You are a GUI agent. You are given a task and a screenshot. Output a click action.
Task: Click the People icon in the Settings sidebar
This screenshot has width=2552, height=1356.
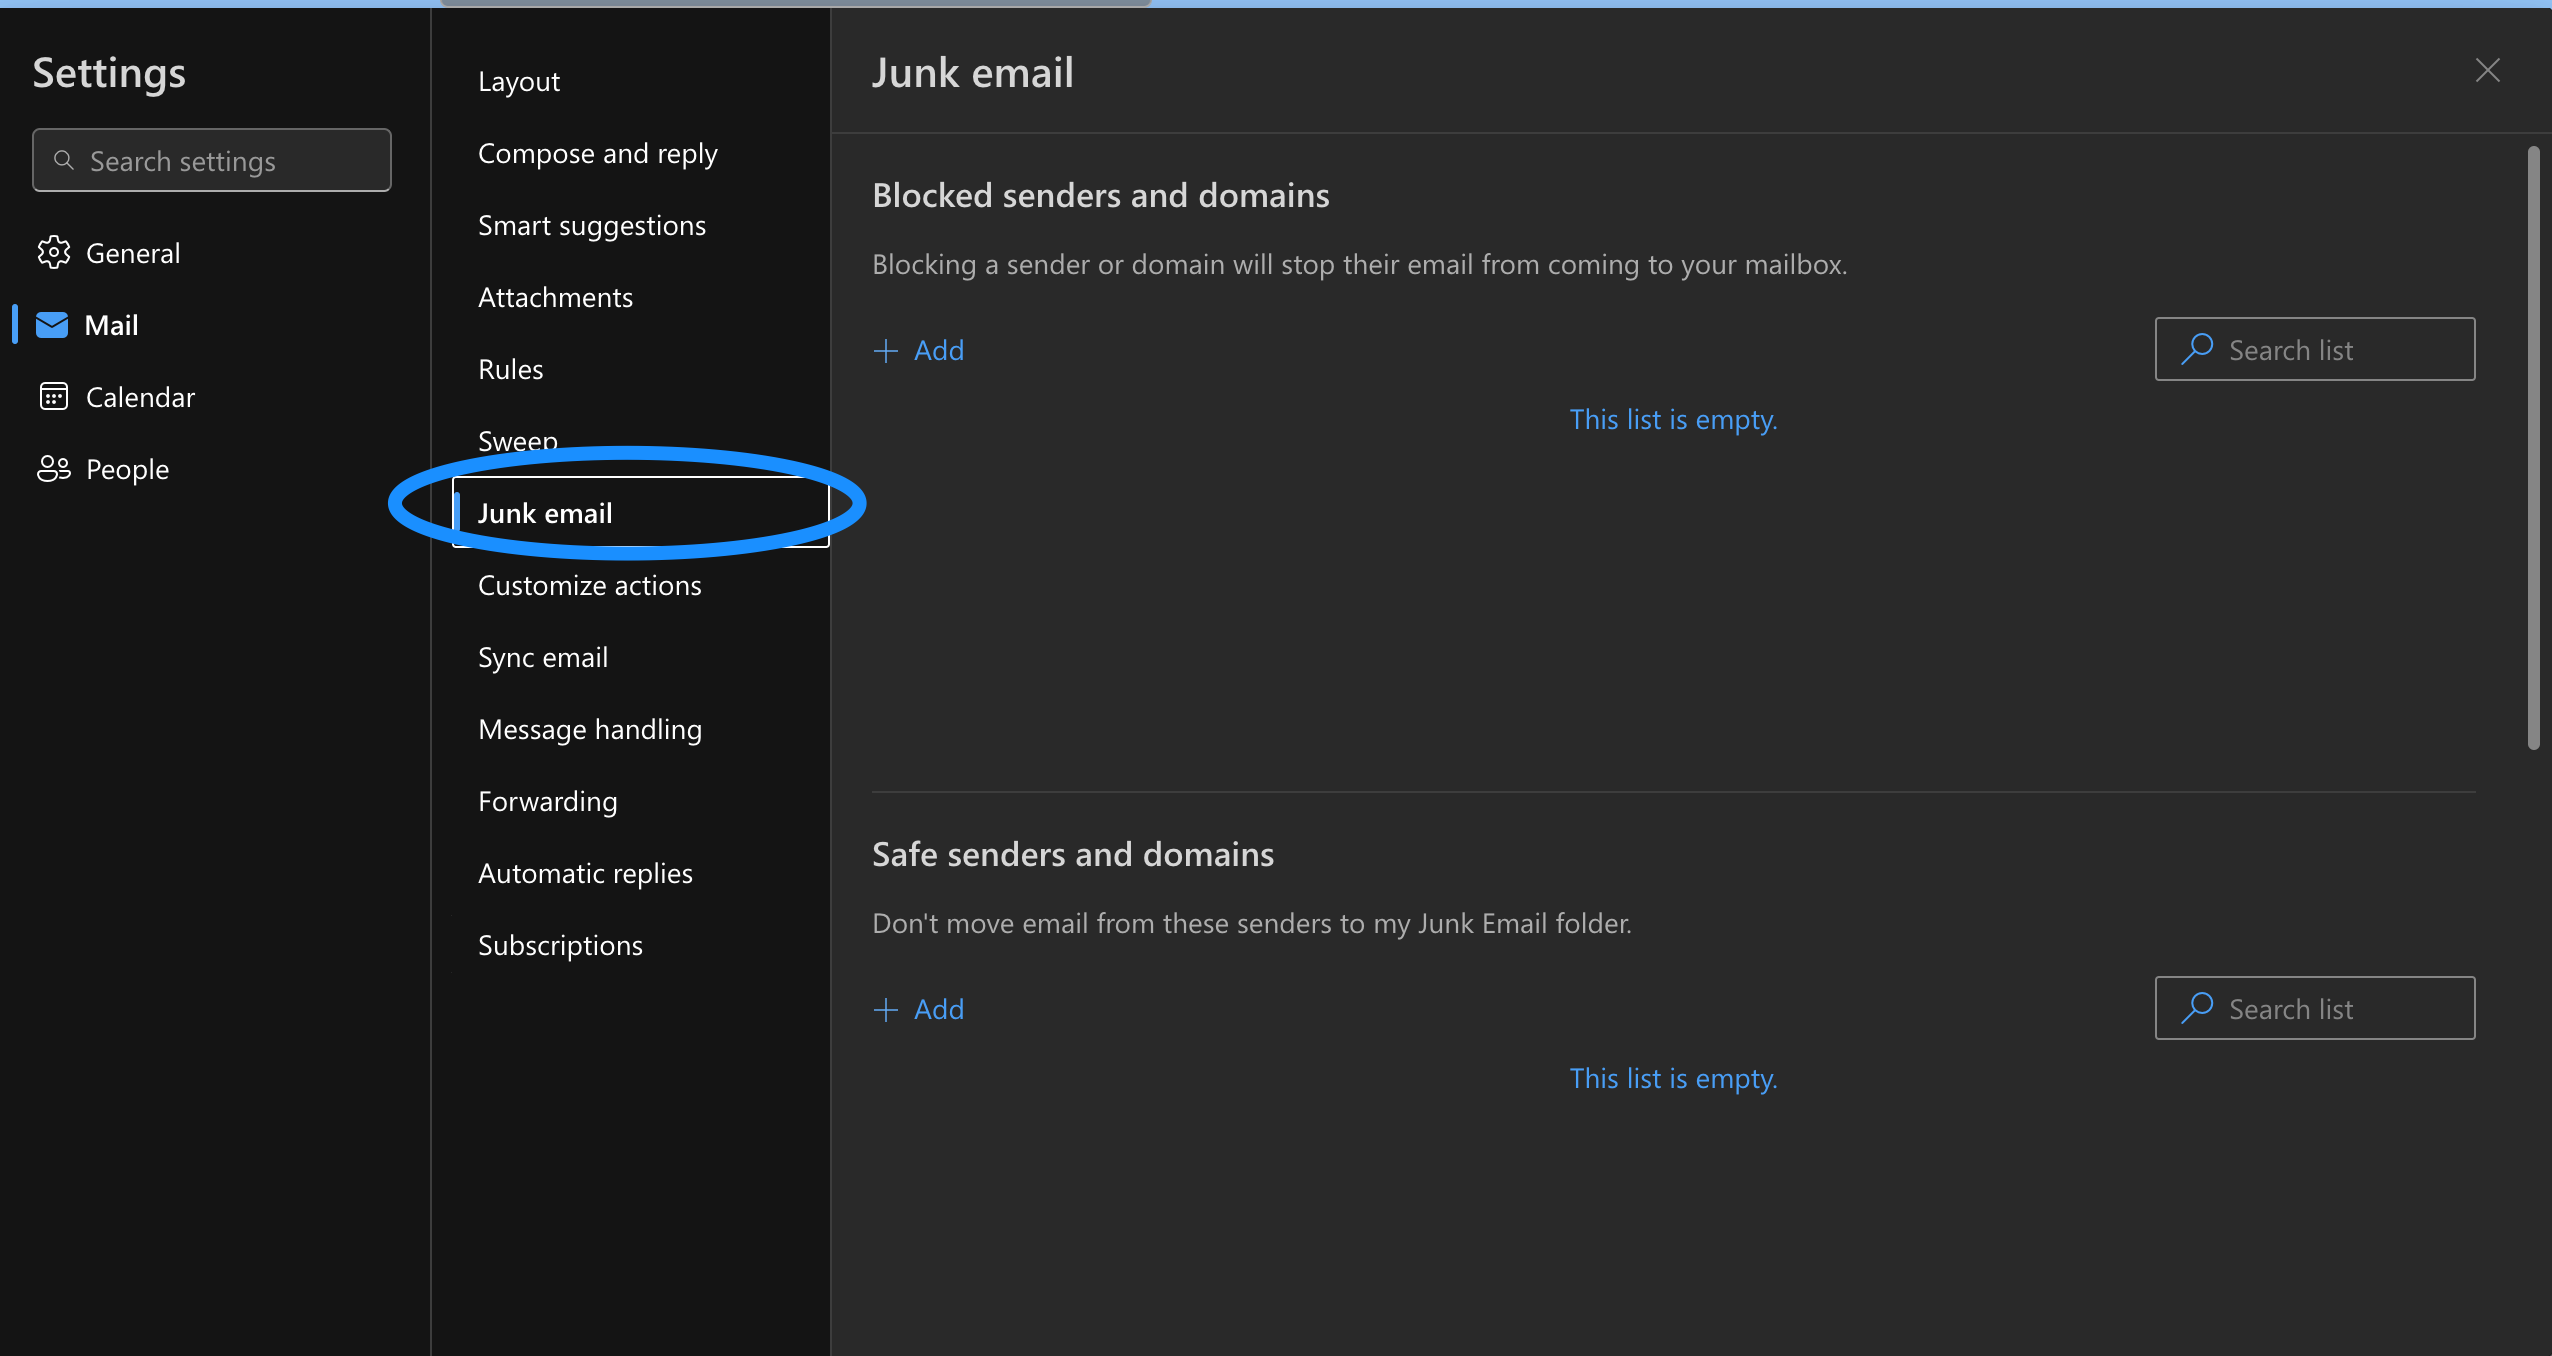pyautogui.click(x=55, y=468)
